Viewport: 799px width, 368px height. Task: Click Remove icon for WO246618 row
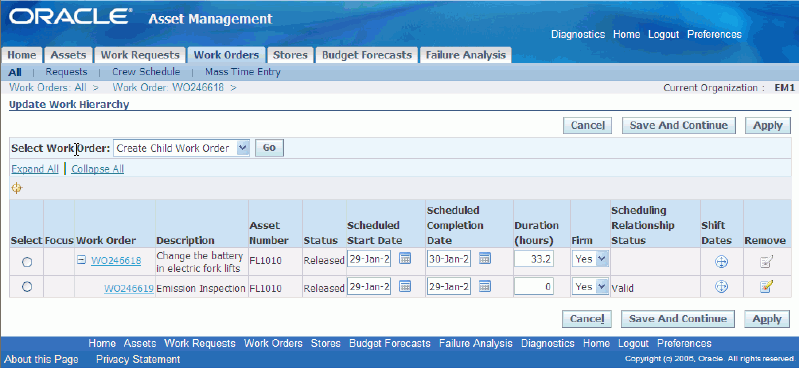coord(766,262)
